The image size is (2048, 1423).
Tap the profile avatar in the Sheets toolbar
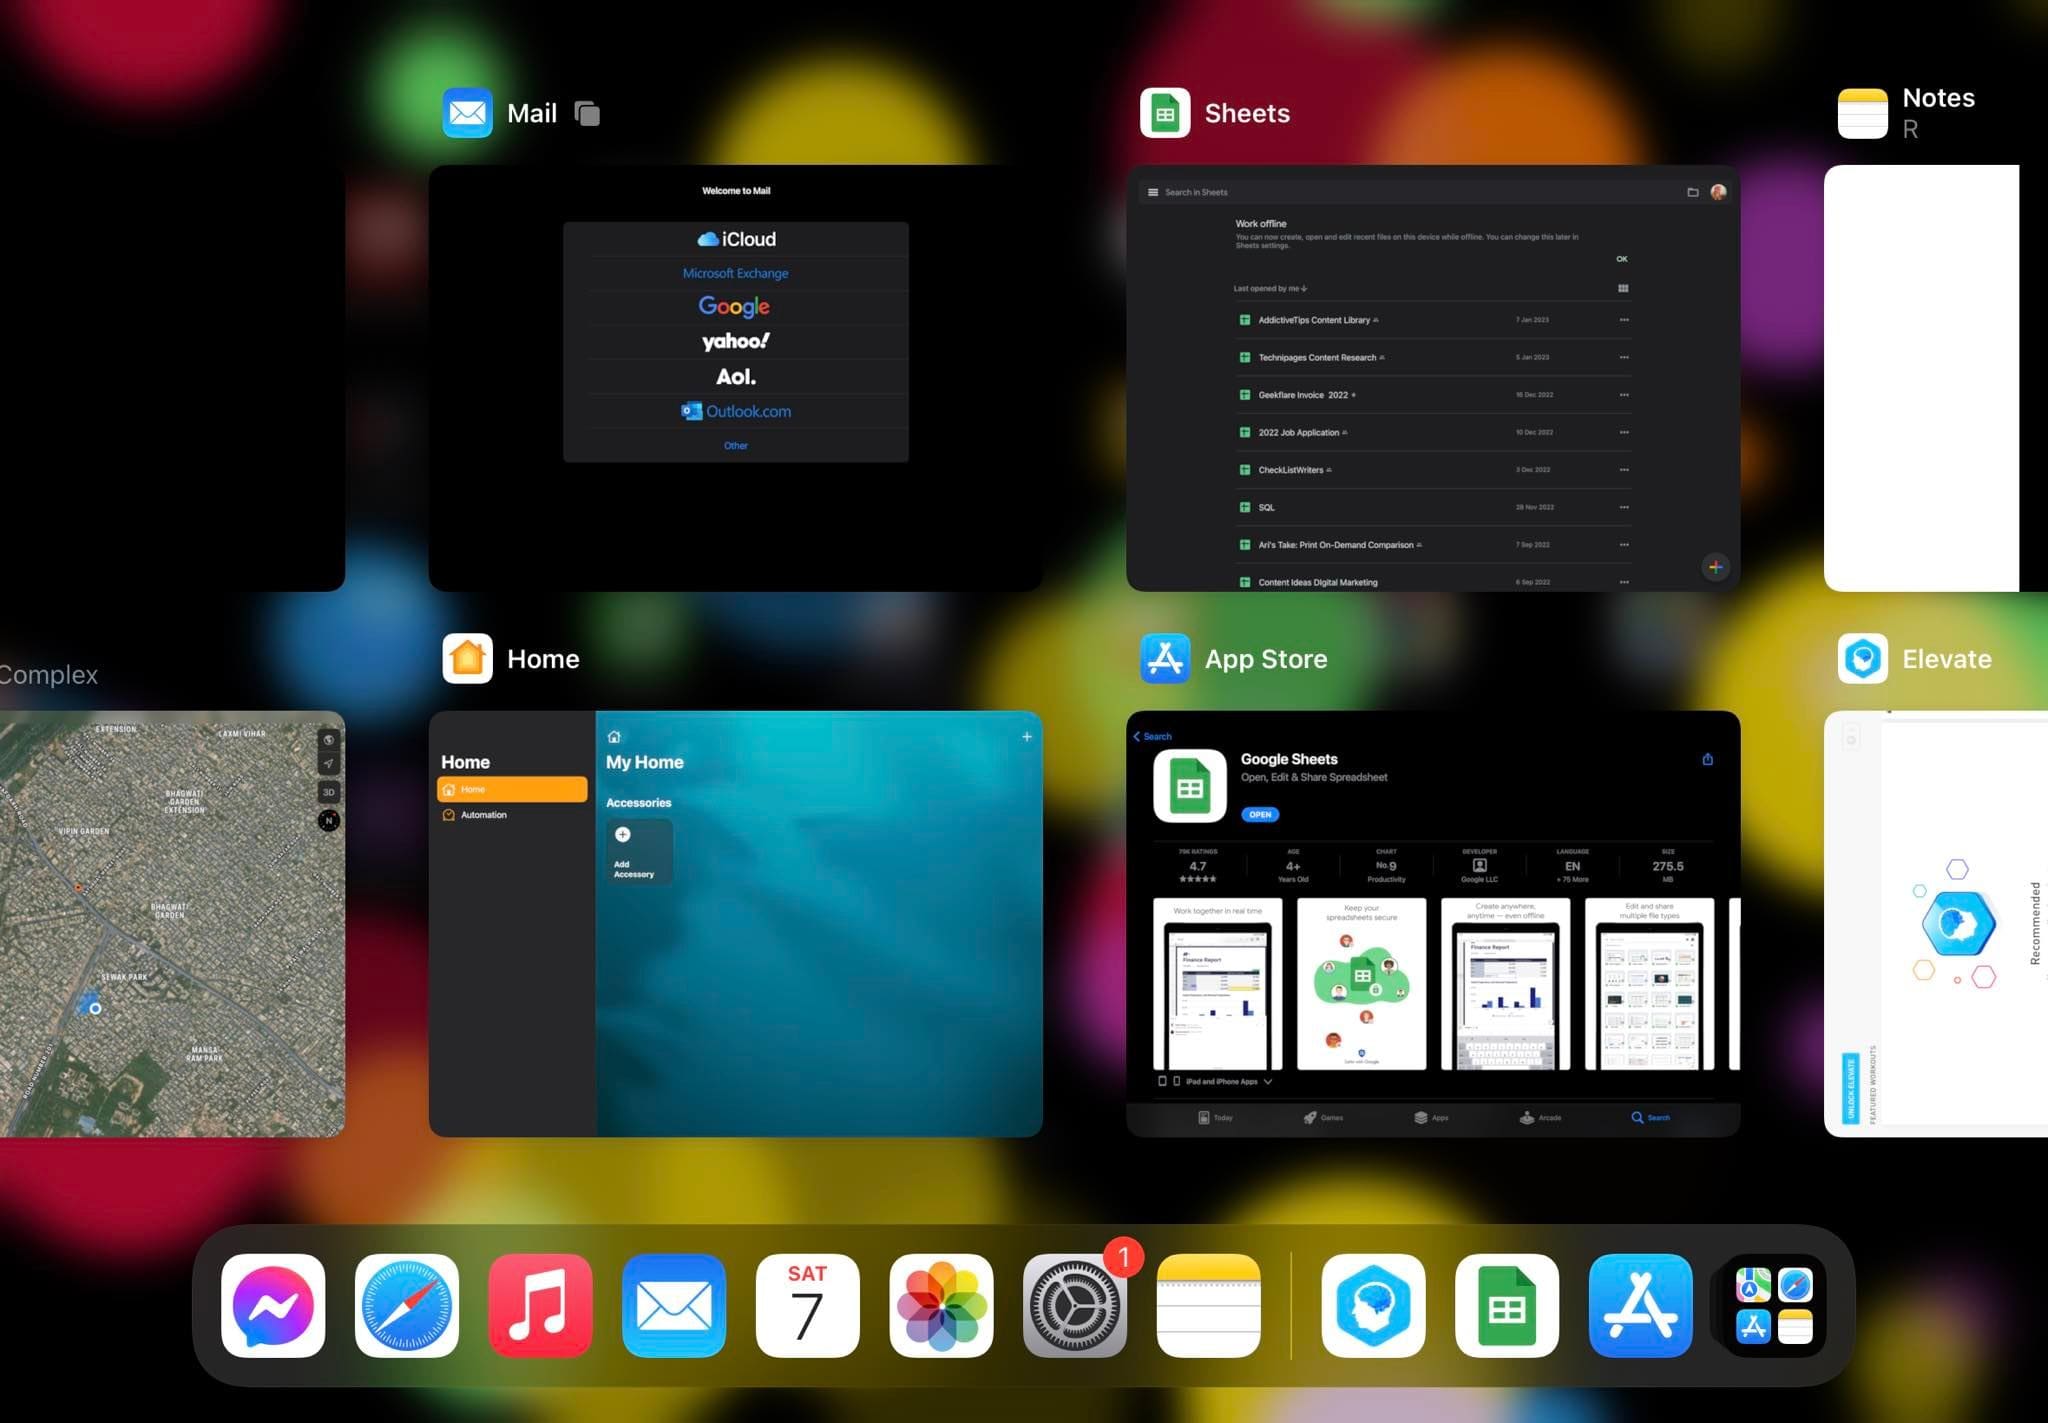click(x=1719, y=191)
